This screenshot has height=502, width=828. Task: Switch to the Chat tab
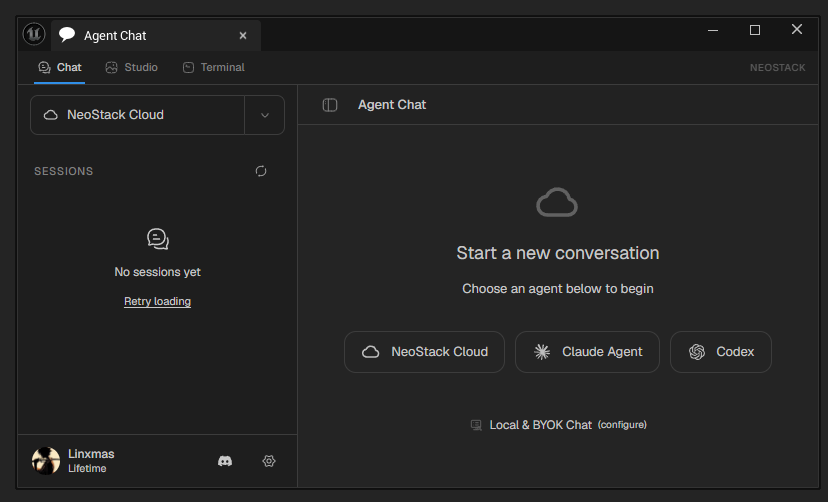[60, 68]
